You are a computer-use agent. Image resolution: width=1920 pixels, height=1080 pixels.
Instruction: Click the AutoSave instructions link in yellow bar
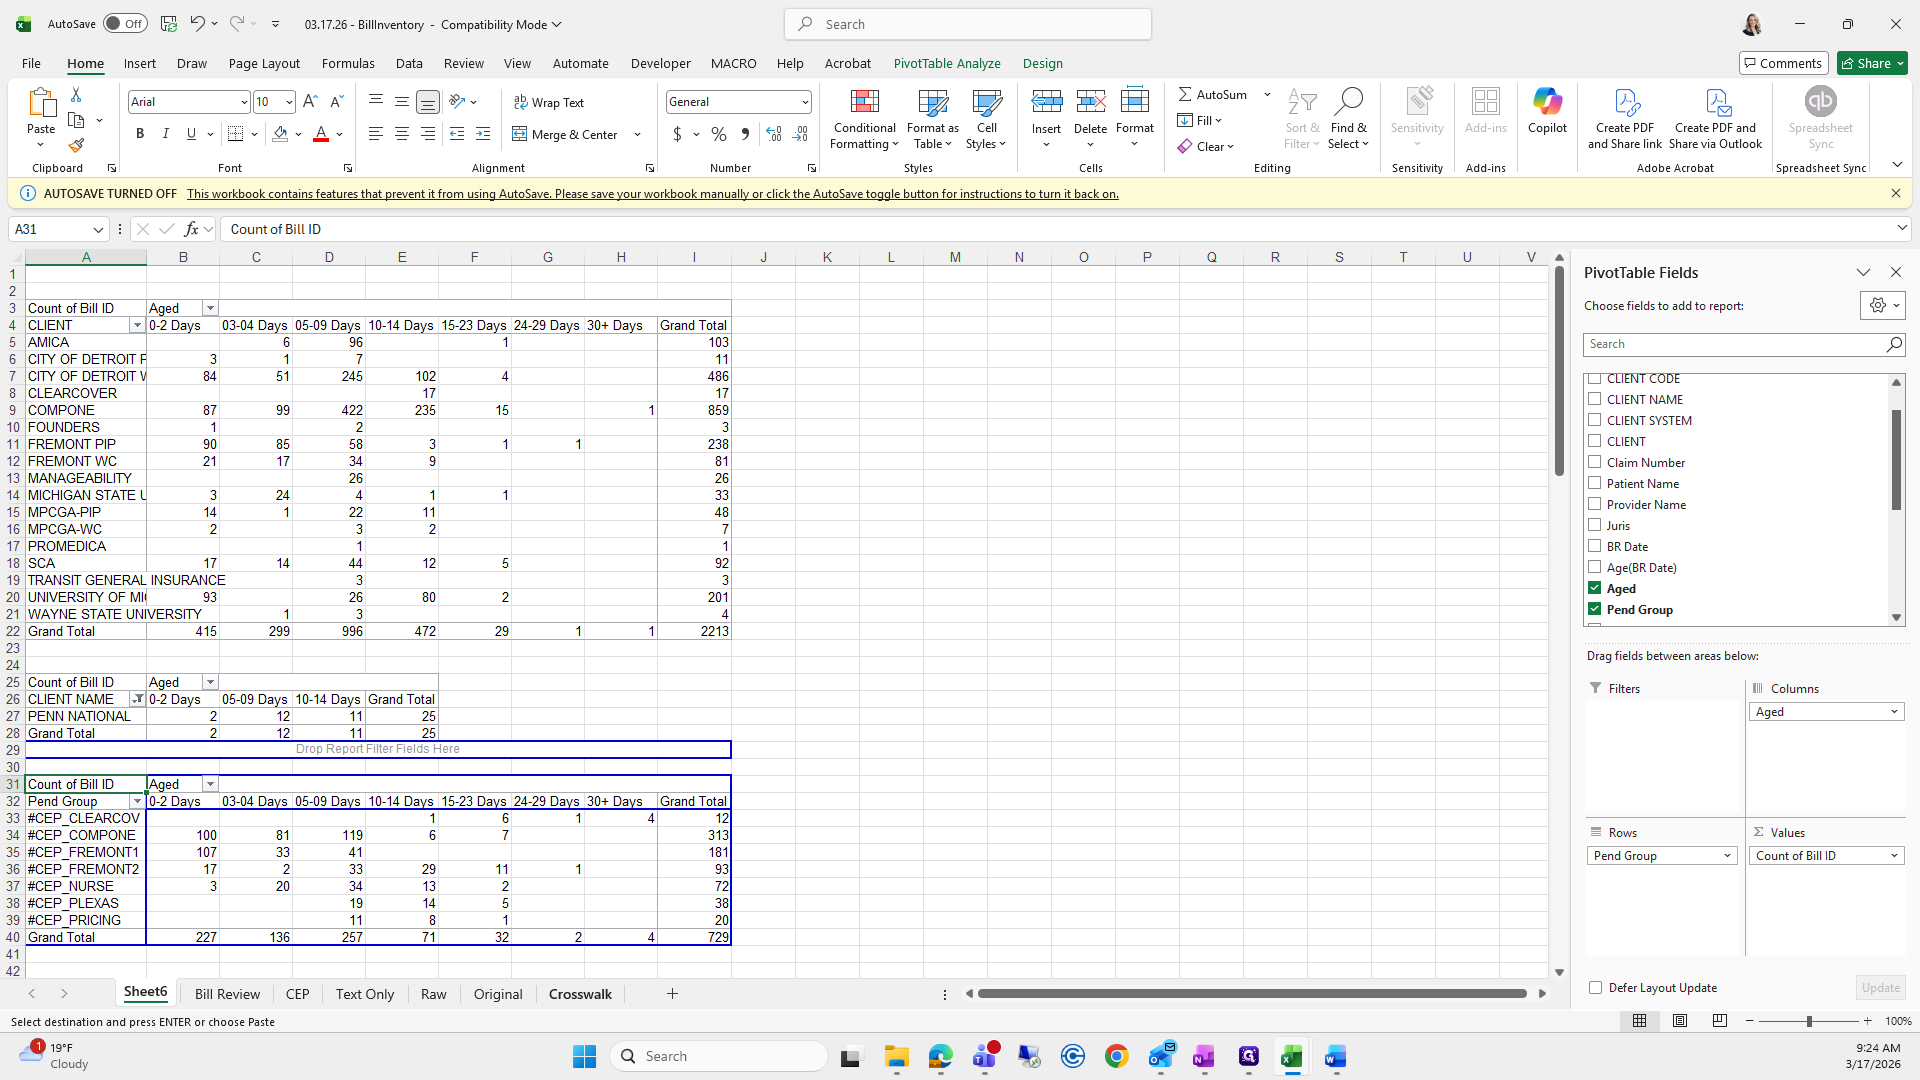point(652,194)
